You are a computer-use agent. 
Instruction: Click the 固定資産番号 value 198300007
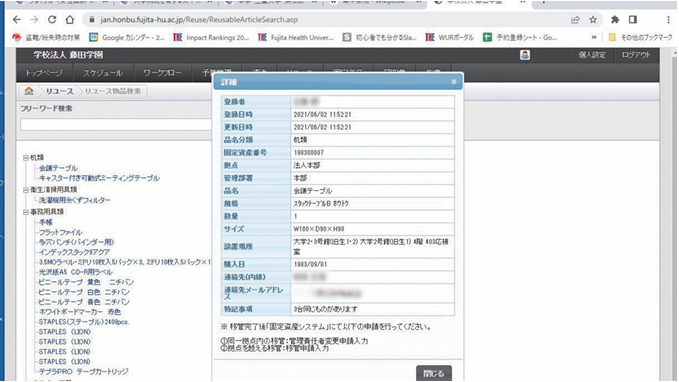pyautogui.click(x=309, y=152)
